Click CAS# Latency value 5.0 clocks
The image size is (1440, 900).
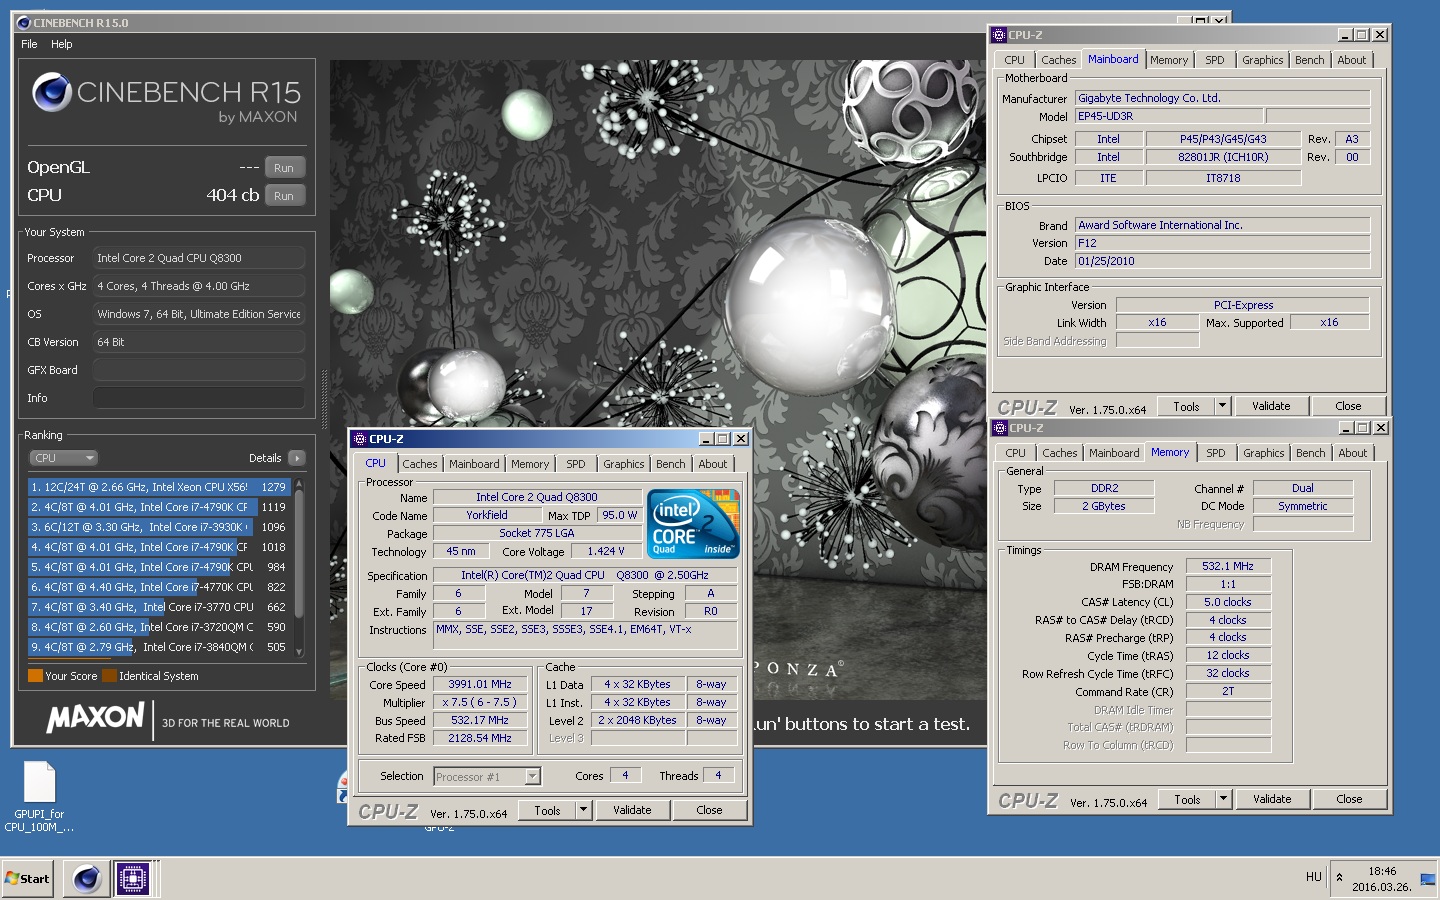[1228, 602]
